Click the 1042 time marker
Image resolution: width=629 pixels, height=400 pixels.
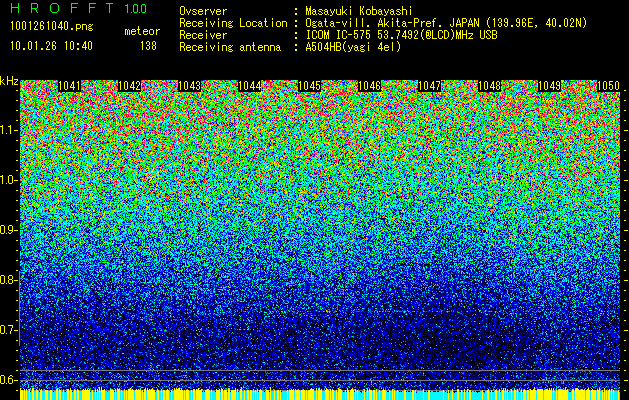(x=130, y=86)
